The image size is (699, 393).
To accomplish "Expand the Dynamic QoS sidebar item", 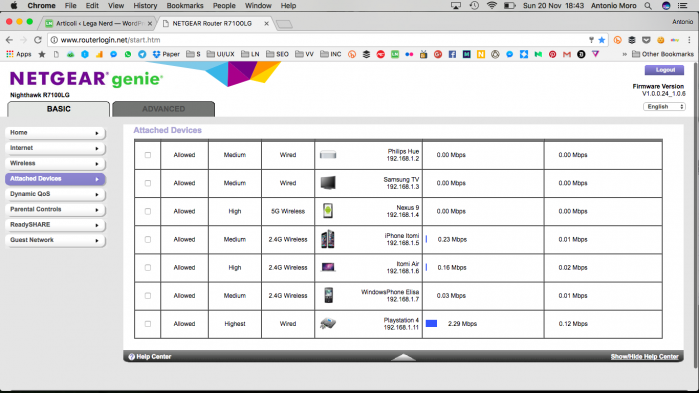I will tap(55, 194).
